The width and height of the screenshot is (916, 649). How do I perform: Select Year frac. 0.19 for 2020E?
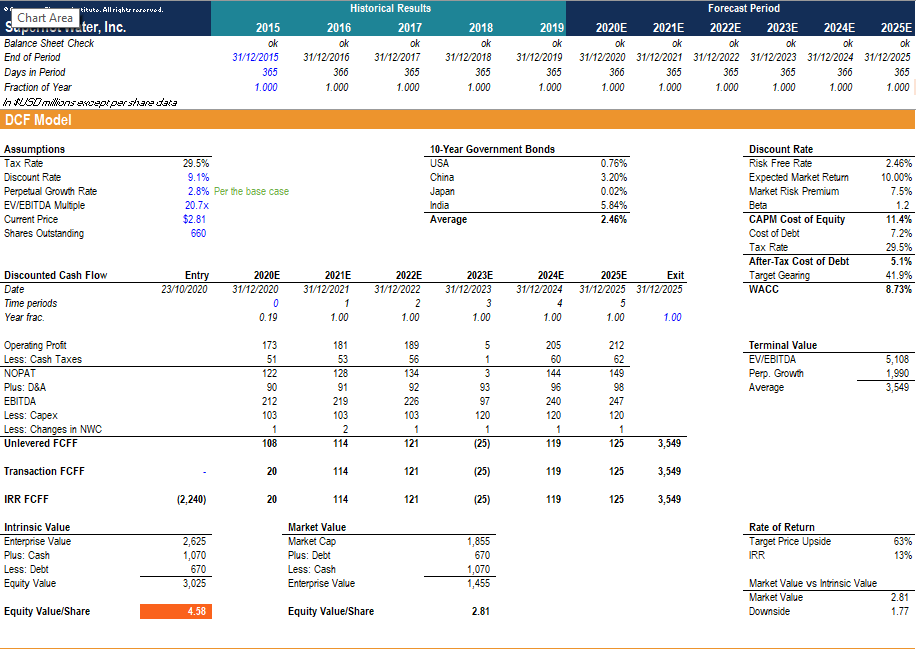pos(268,318)
